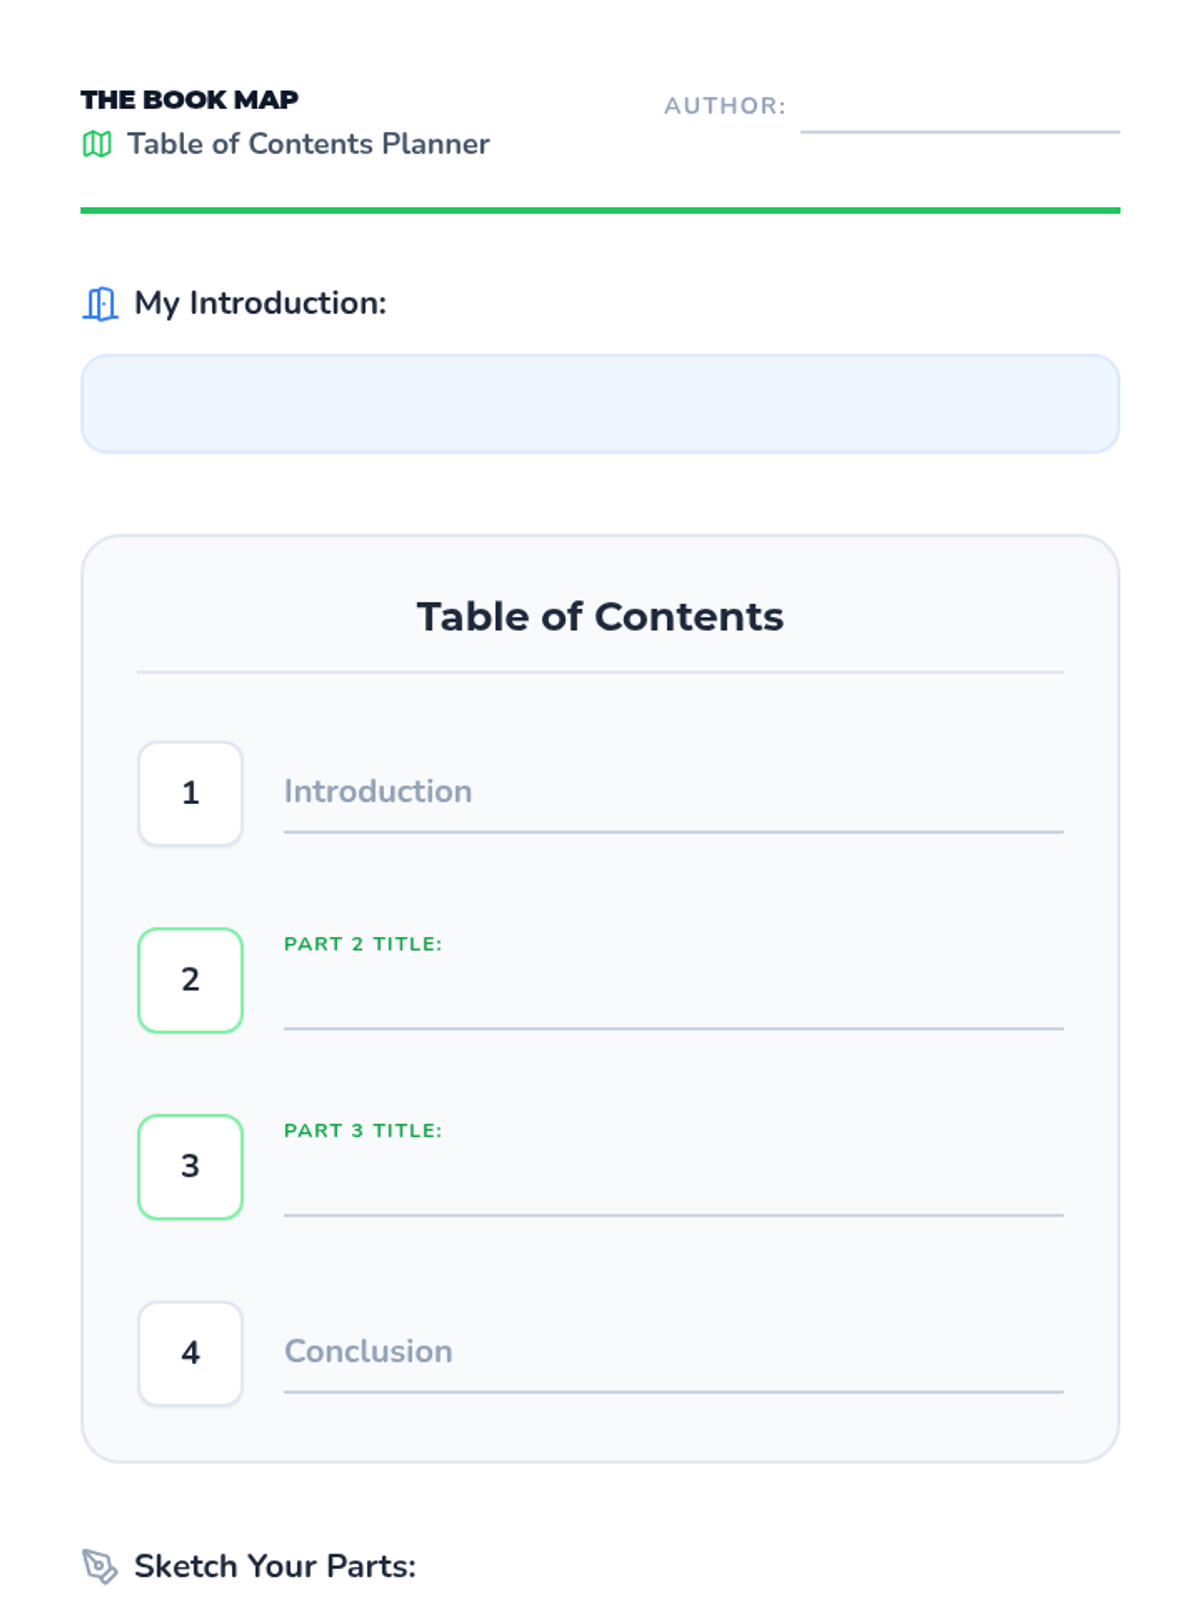The height and width of the screenshot is (1600, 1200).
Task: Select the number 4 box
Action: pos(190,1353)
